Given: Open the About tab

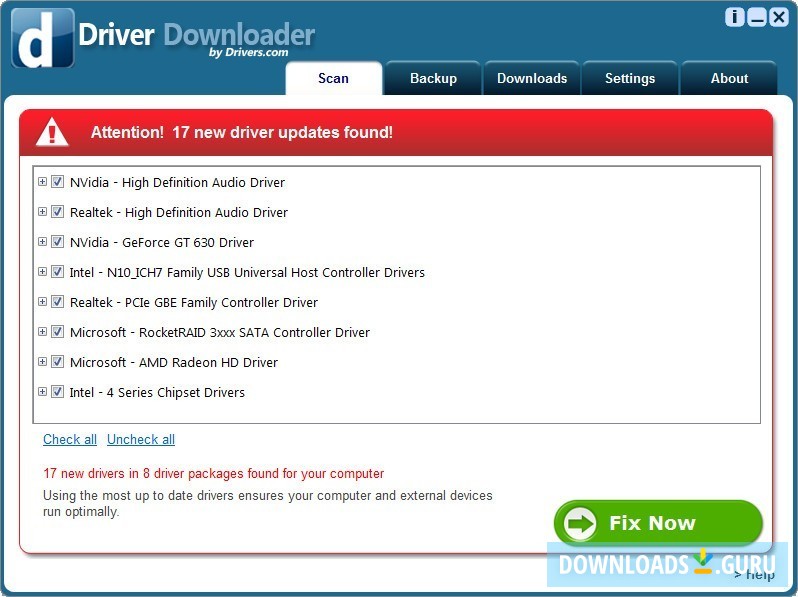Looking at the screenshot, I should pos(729,78).
